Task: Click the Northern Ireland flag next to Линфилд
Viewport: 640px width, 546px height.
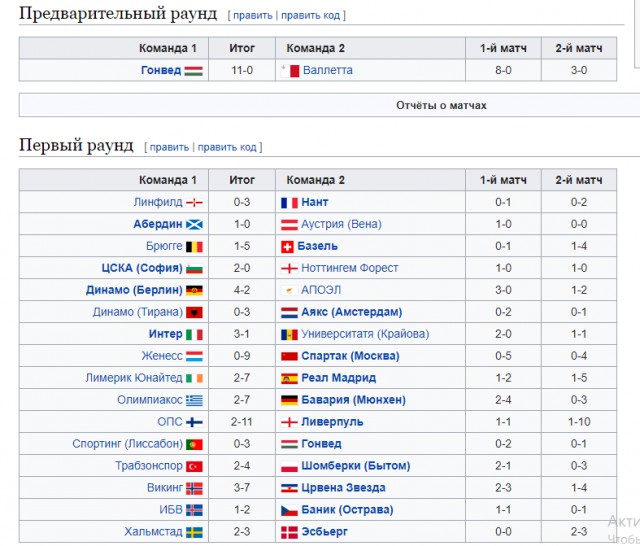Action: [194, 202]
